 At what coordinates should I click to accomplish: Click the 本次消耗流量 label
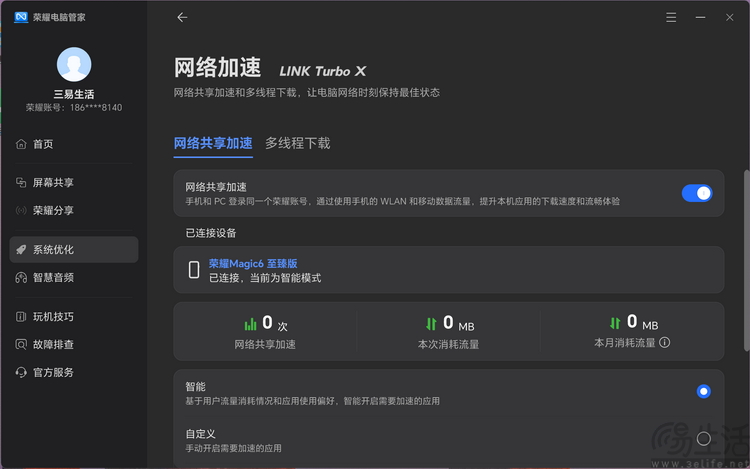point(448,344)
